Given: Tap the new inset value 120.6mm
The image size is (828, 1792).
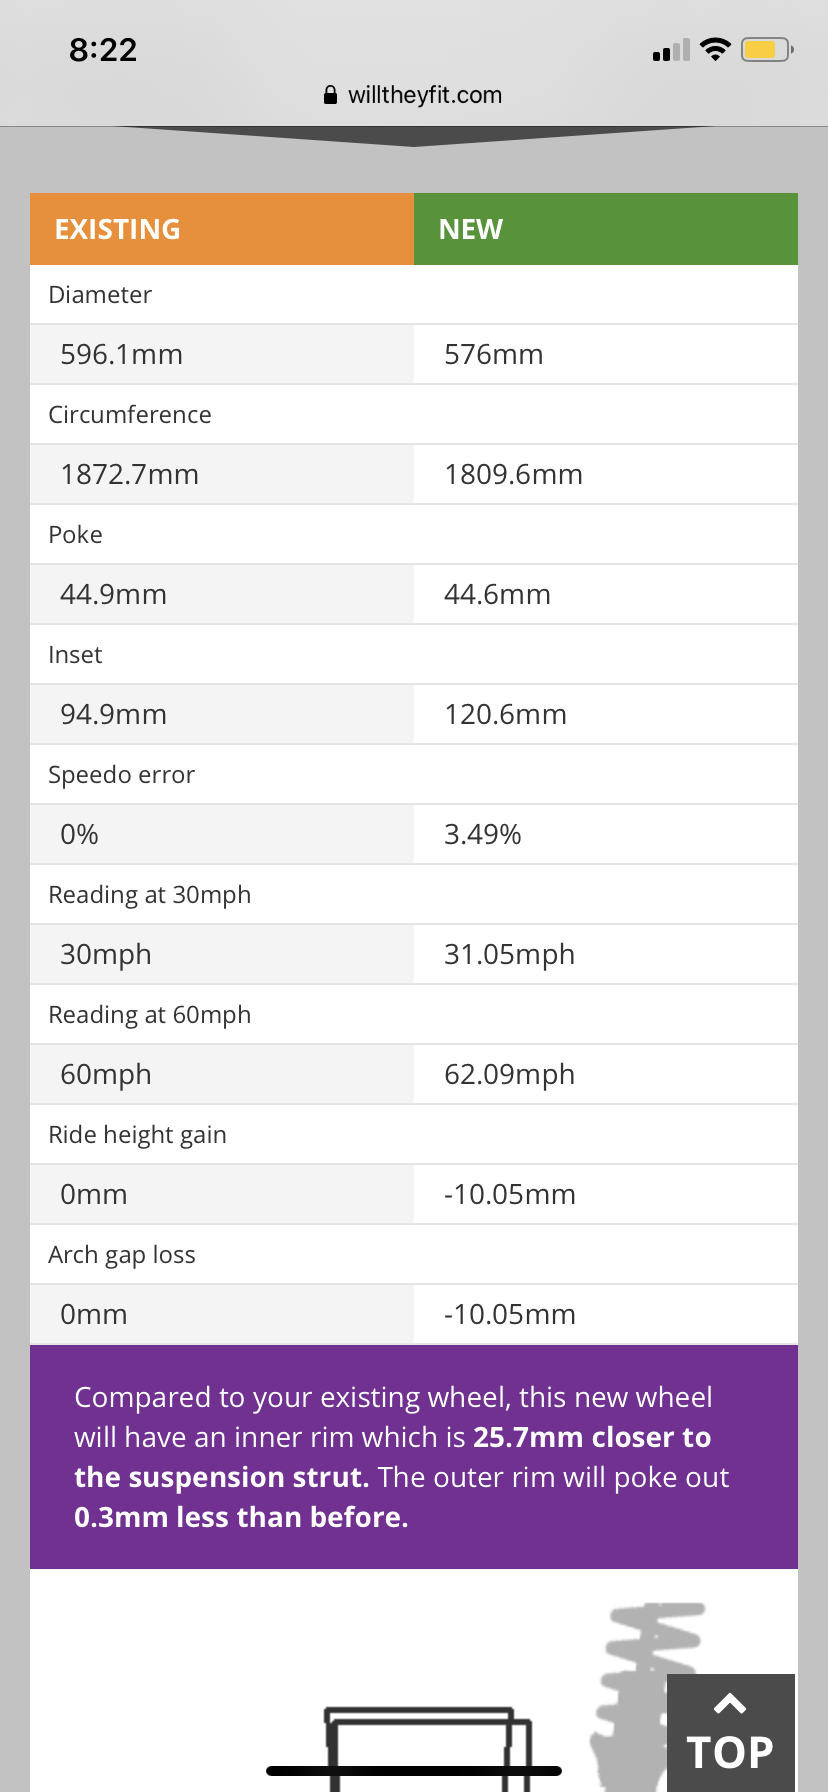Looking at the screenshot, I should pos(506,714).
